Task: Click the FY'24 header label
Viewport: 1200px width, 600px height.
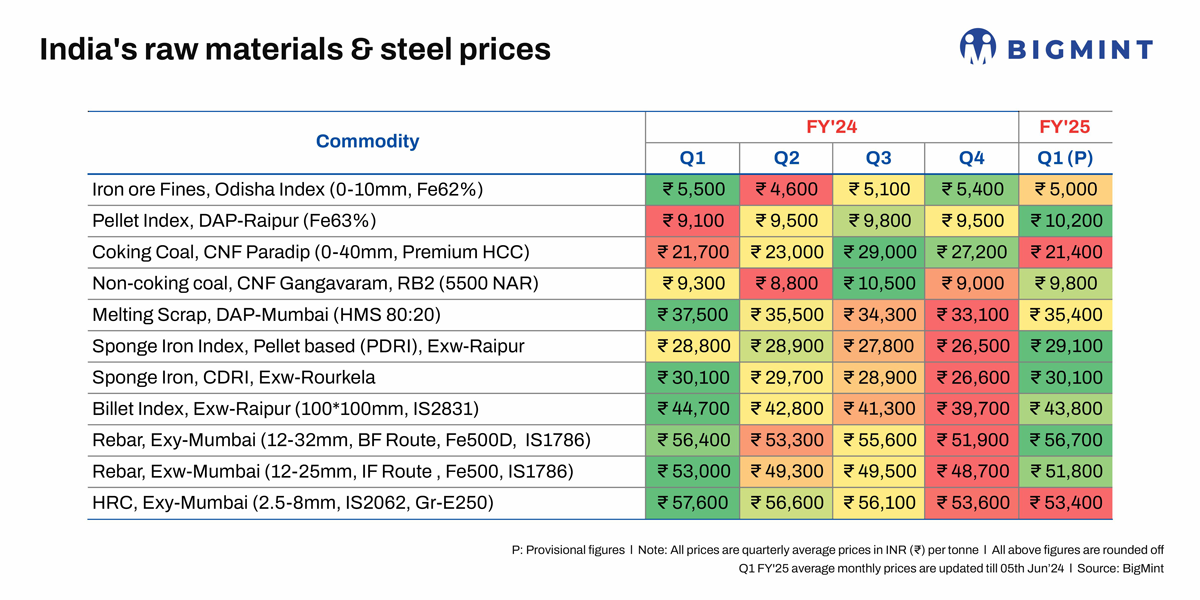Action: pos(832,127)
